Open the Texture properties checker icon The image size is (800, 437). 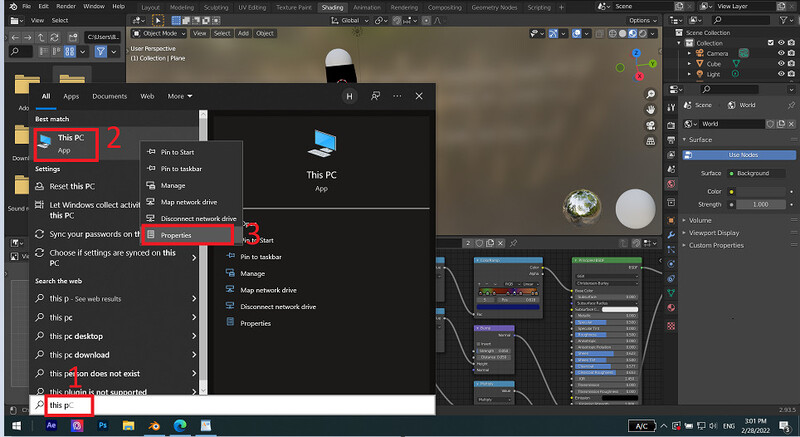(x=671, y=326)
